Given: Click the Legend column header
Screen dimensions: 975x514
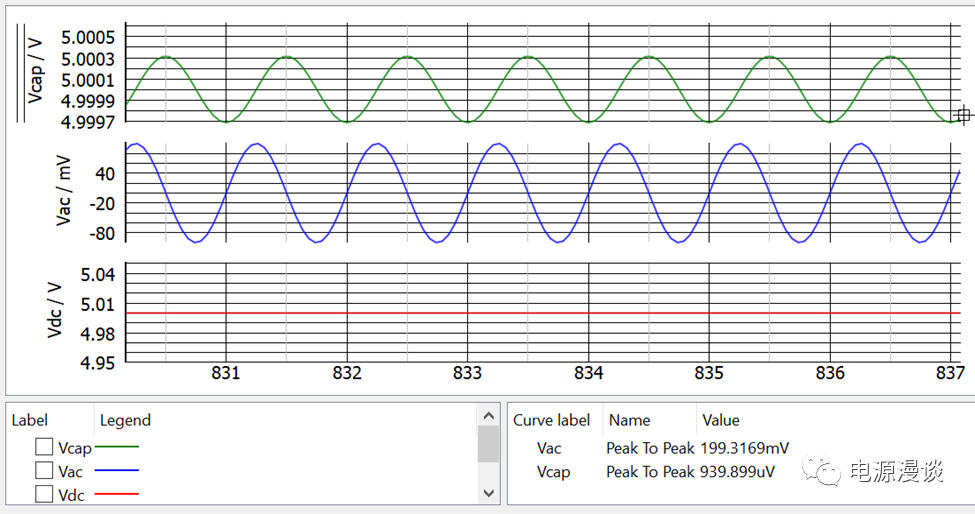Looking at the screenshot, I should tap(125, 420).
